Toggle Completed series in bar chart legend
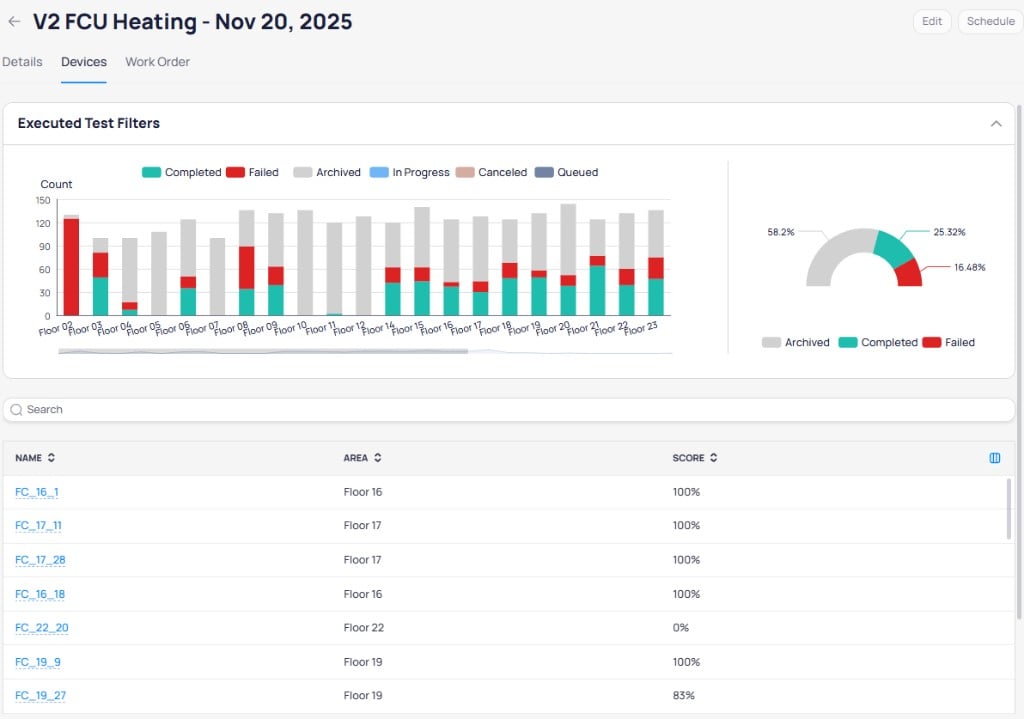 pyautogui.click(x=182, y=172)
